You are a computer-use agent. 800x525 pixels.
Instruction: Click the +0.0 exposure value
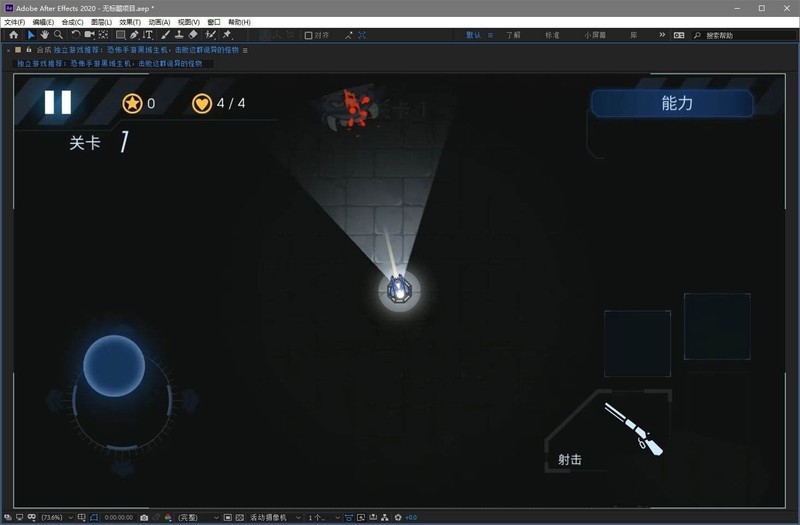[x=411, y=517]
